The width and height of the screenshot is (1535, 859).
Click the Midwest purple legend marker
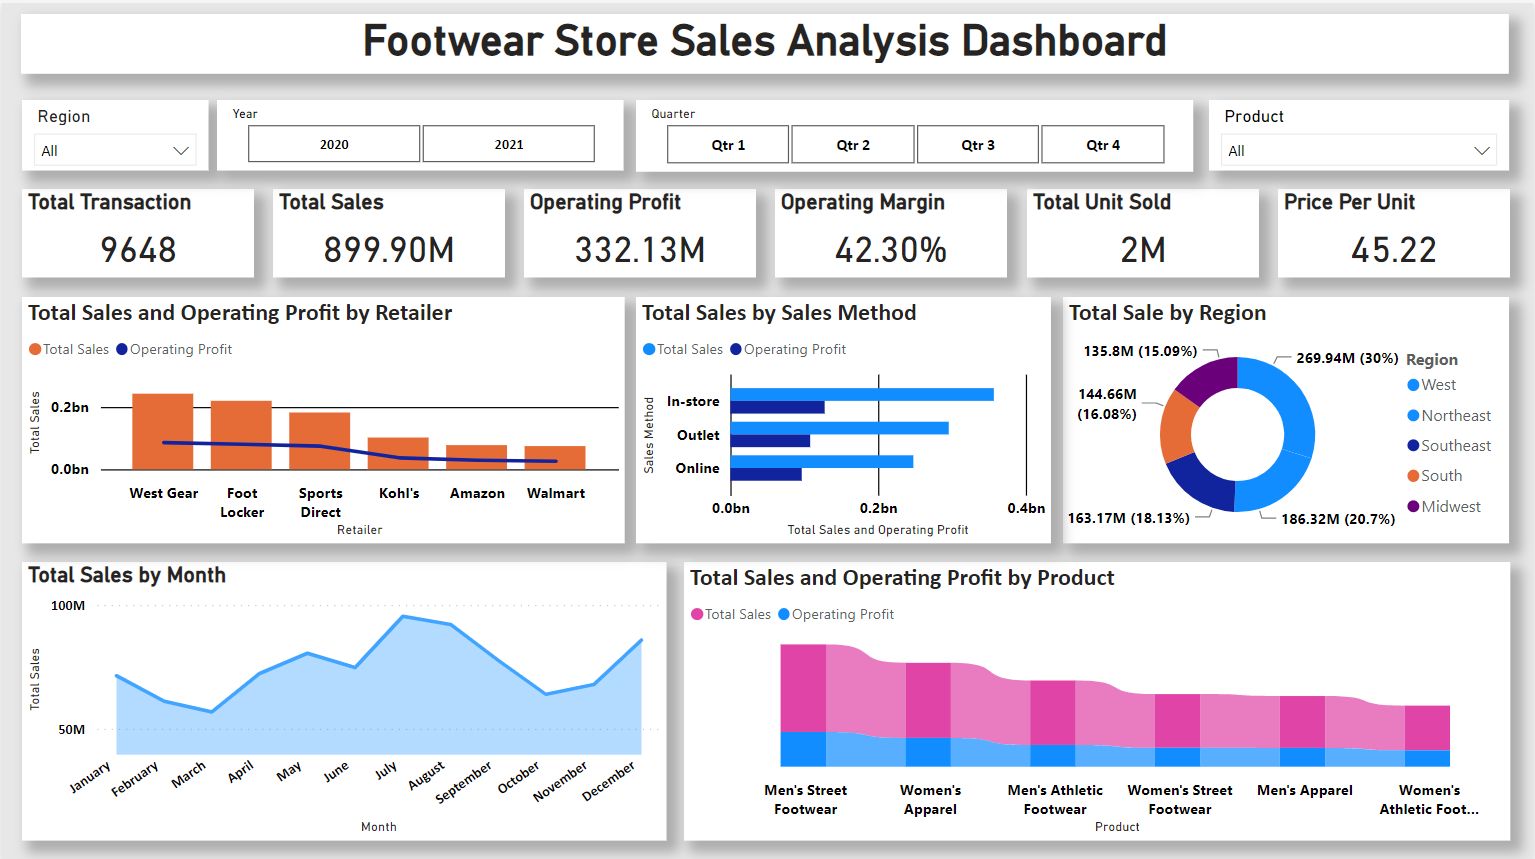[1413, 507]
